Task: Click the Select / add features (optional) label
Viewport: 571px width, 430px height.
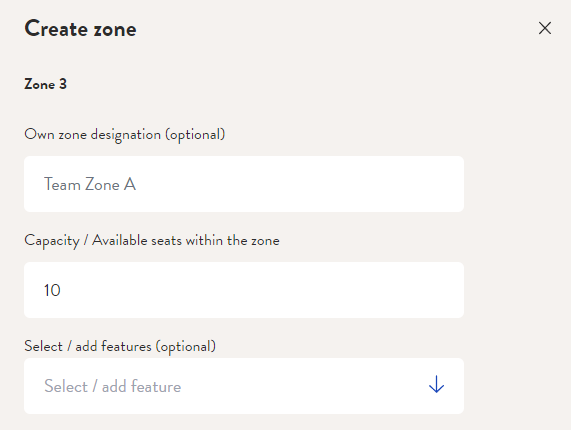Action: click(120, 346)
